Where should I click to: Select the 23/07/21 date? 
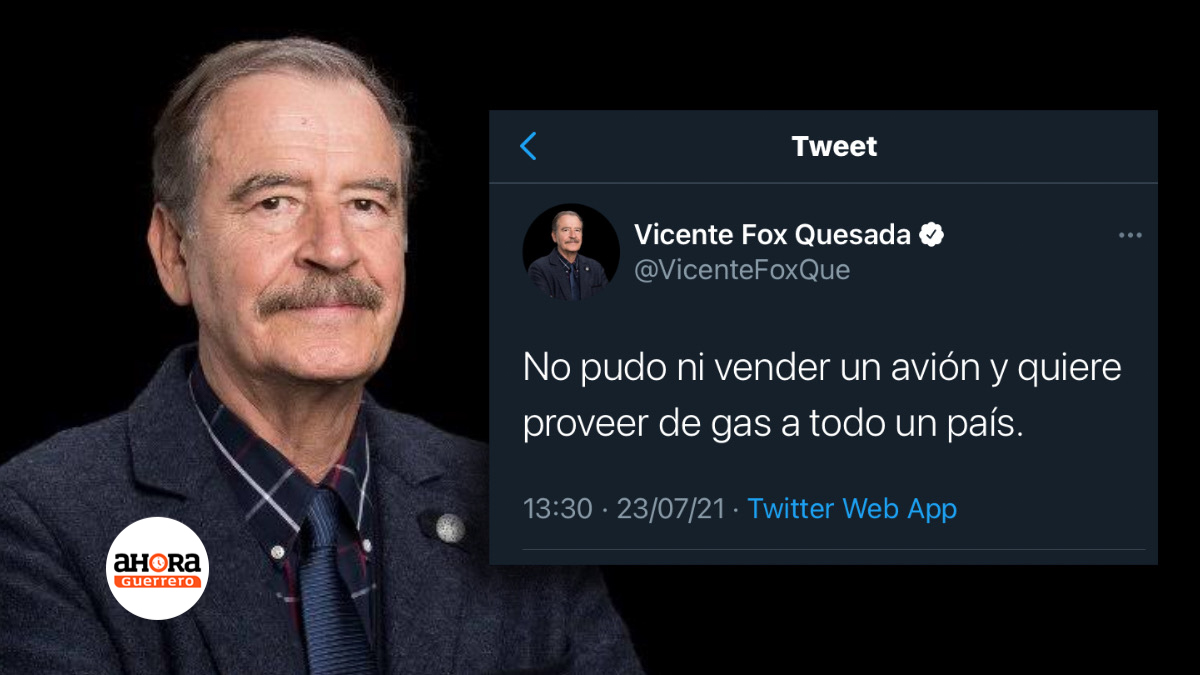click(671, 509)
